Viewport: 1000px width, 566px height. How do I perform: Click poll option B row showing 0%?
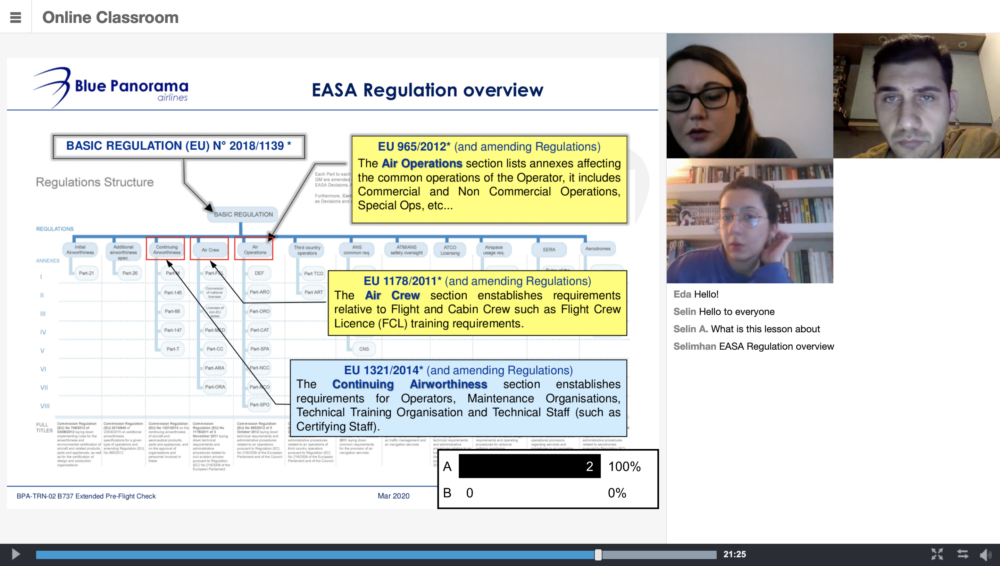coord(547,493)
